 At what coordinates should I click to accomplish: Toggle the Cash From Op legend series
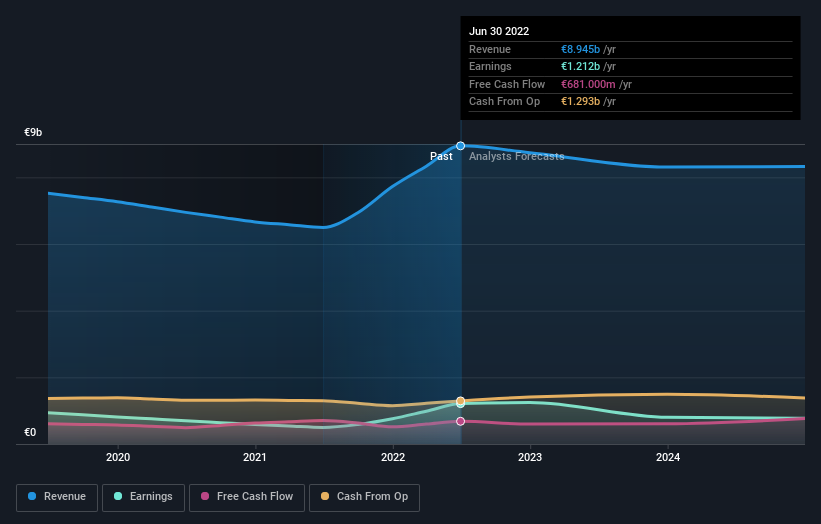(x=364, y=497)
